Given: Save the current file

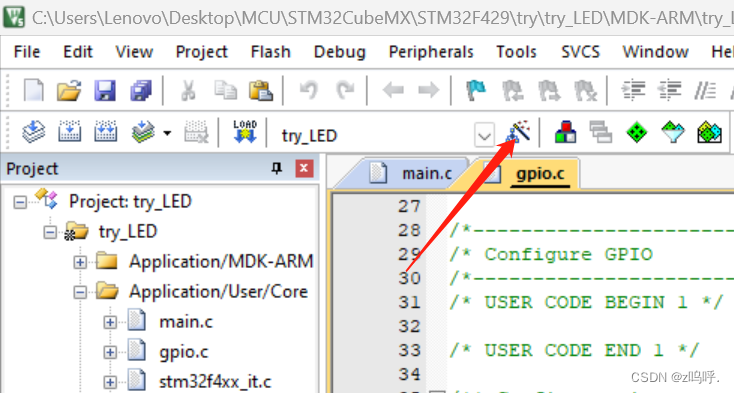Looking at the screenshot, I should pos(105,90).
